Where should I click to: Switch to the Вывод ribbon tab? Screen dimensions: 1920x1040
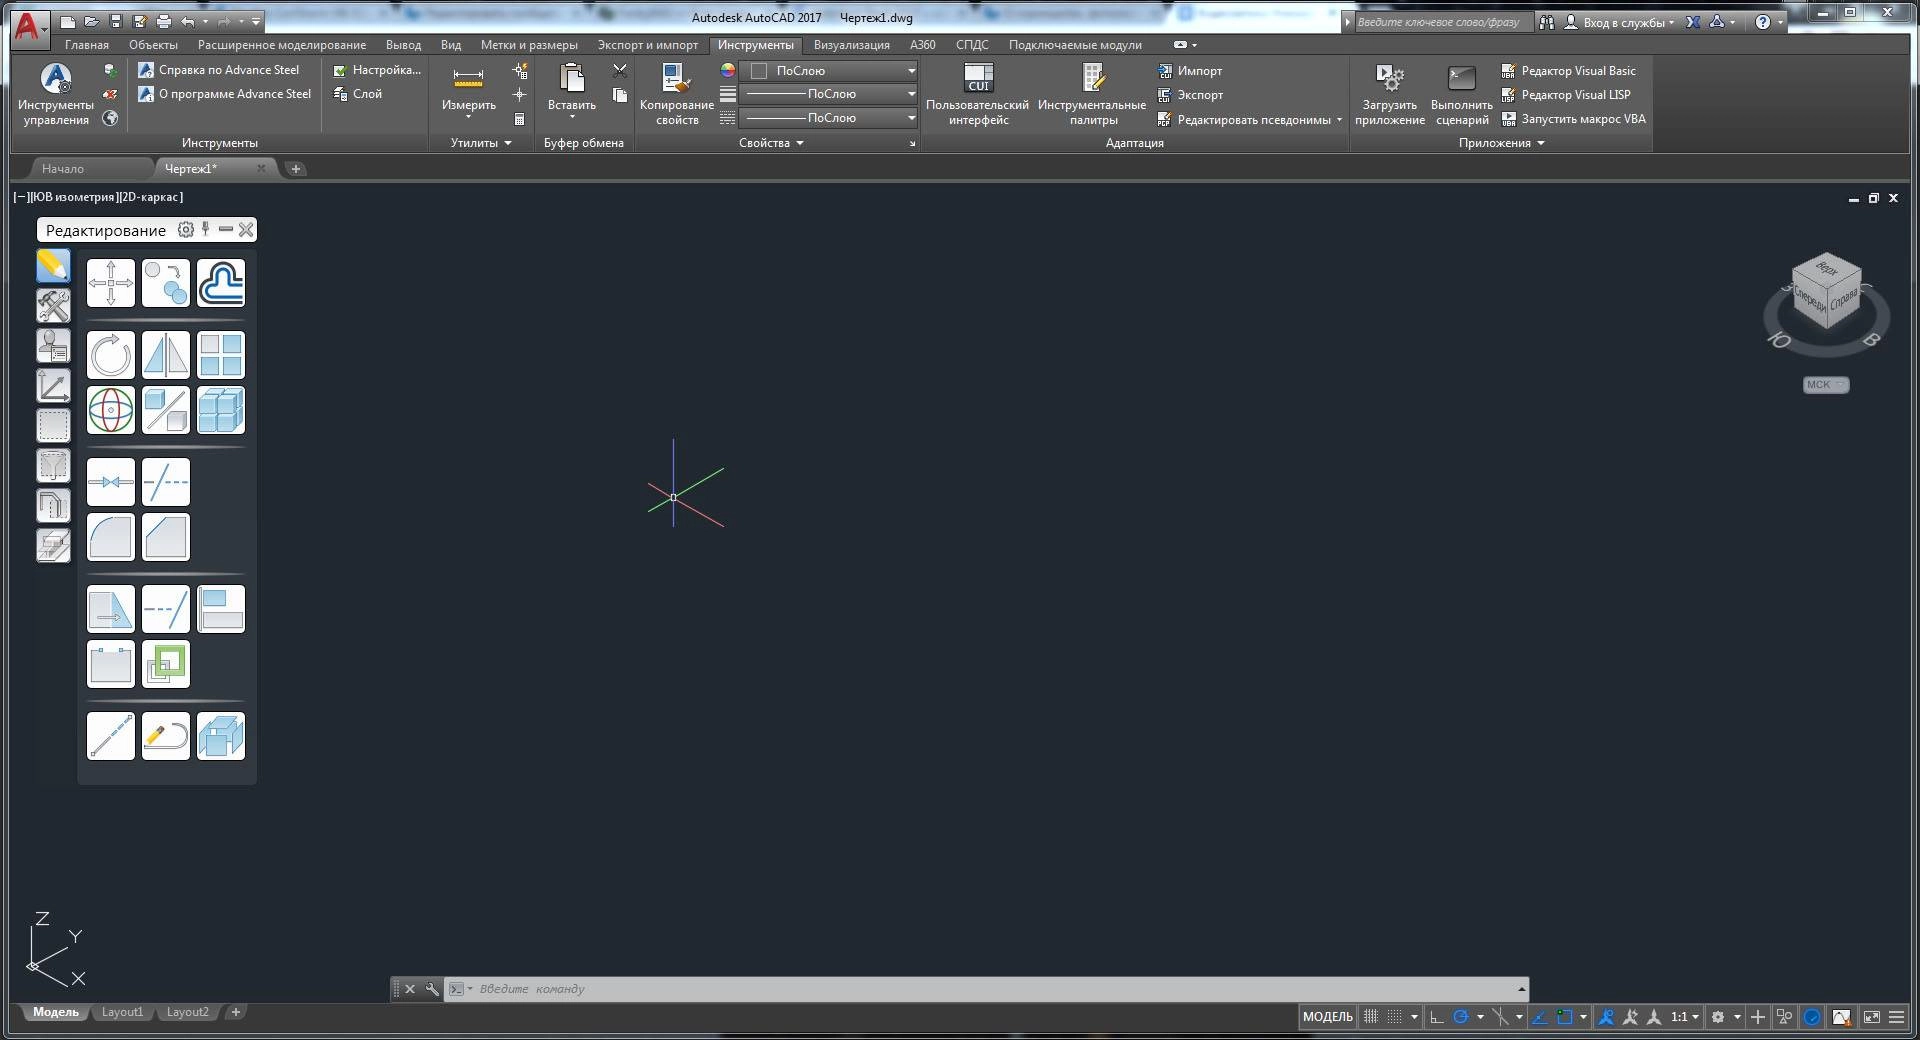[x=403, y=45]
